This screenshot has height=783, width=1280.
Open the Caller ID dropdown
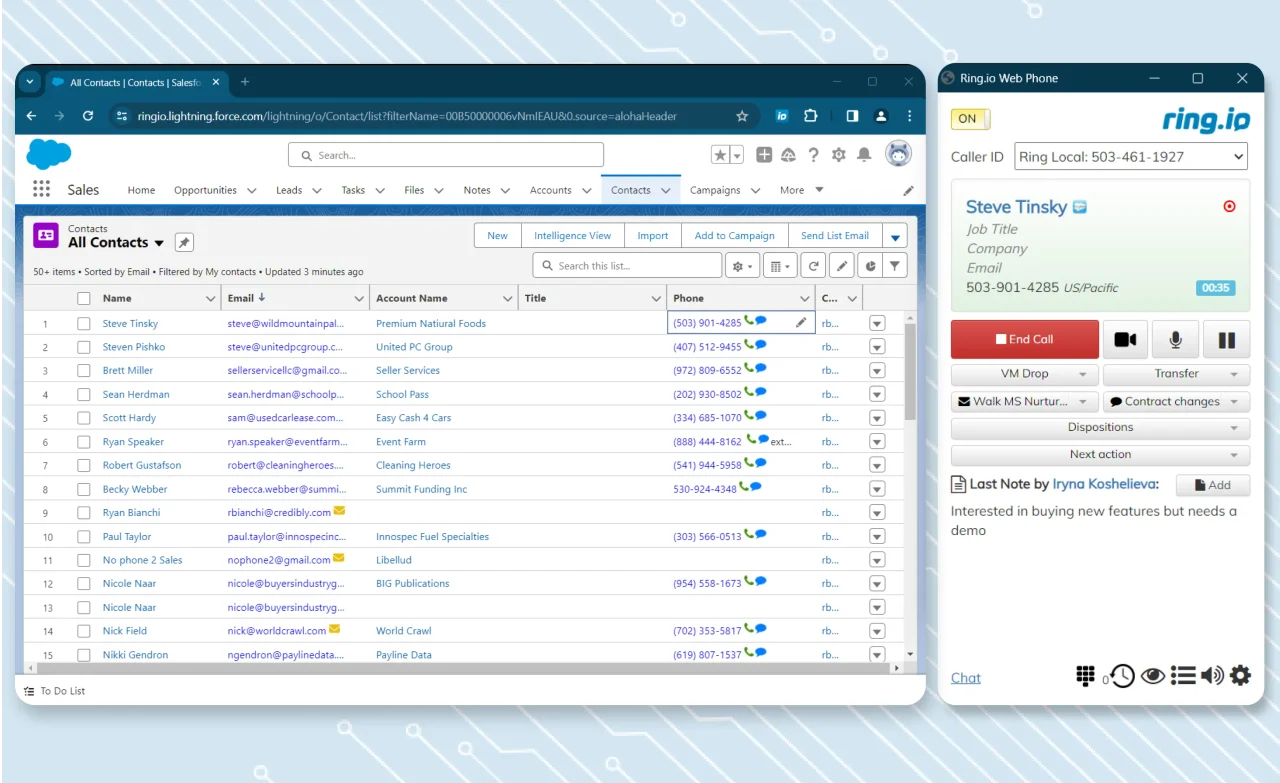point(1130,157)
